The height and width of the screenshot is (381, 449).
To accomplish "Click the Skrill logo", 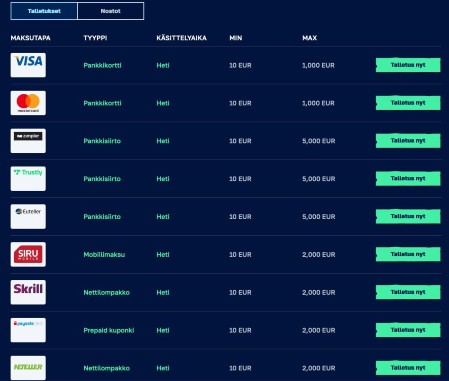I will pyautogui.click(x=28, y=292).
